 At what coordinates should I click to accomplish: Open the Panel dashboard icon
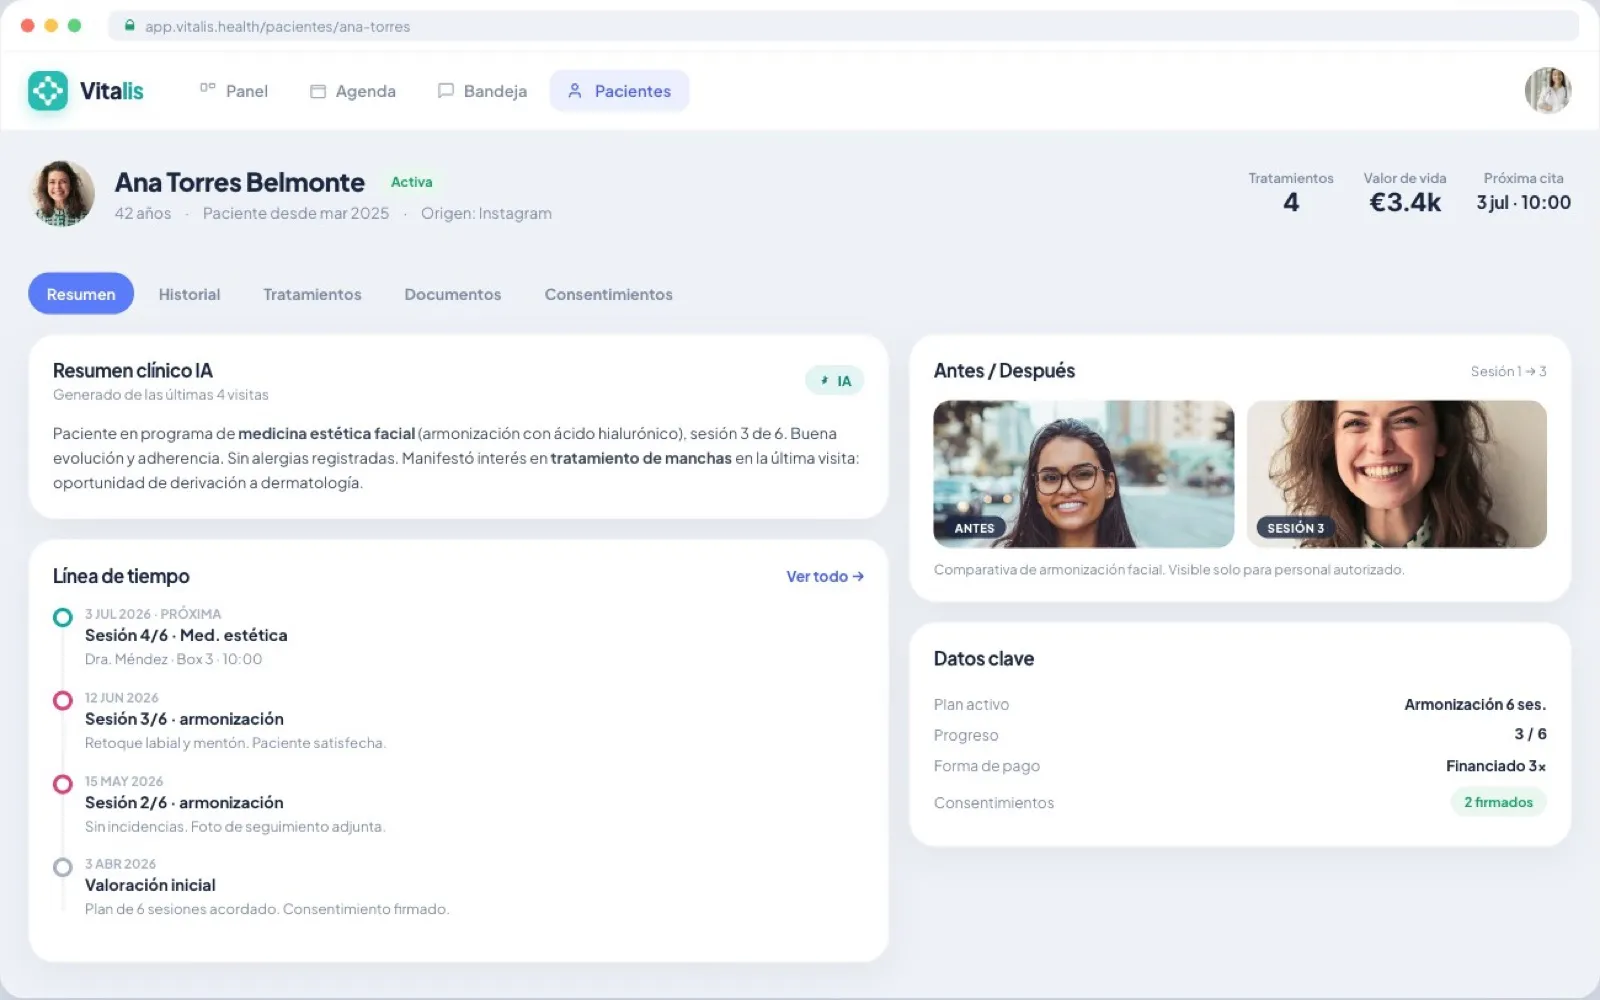click(x=207, y=89)
